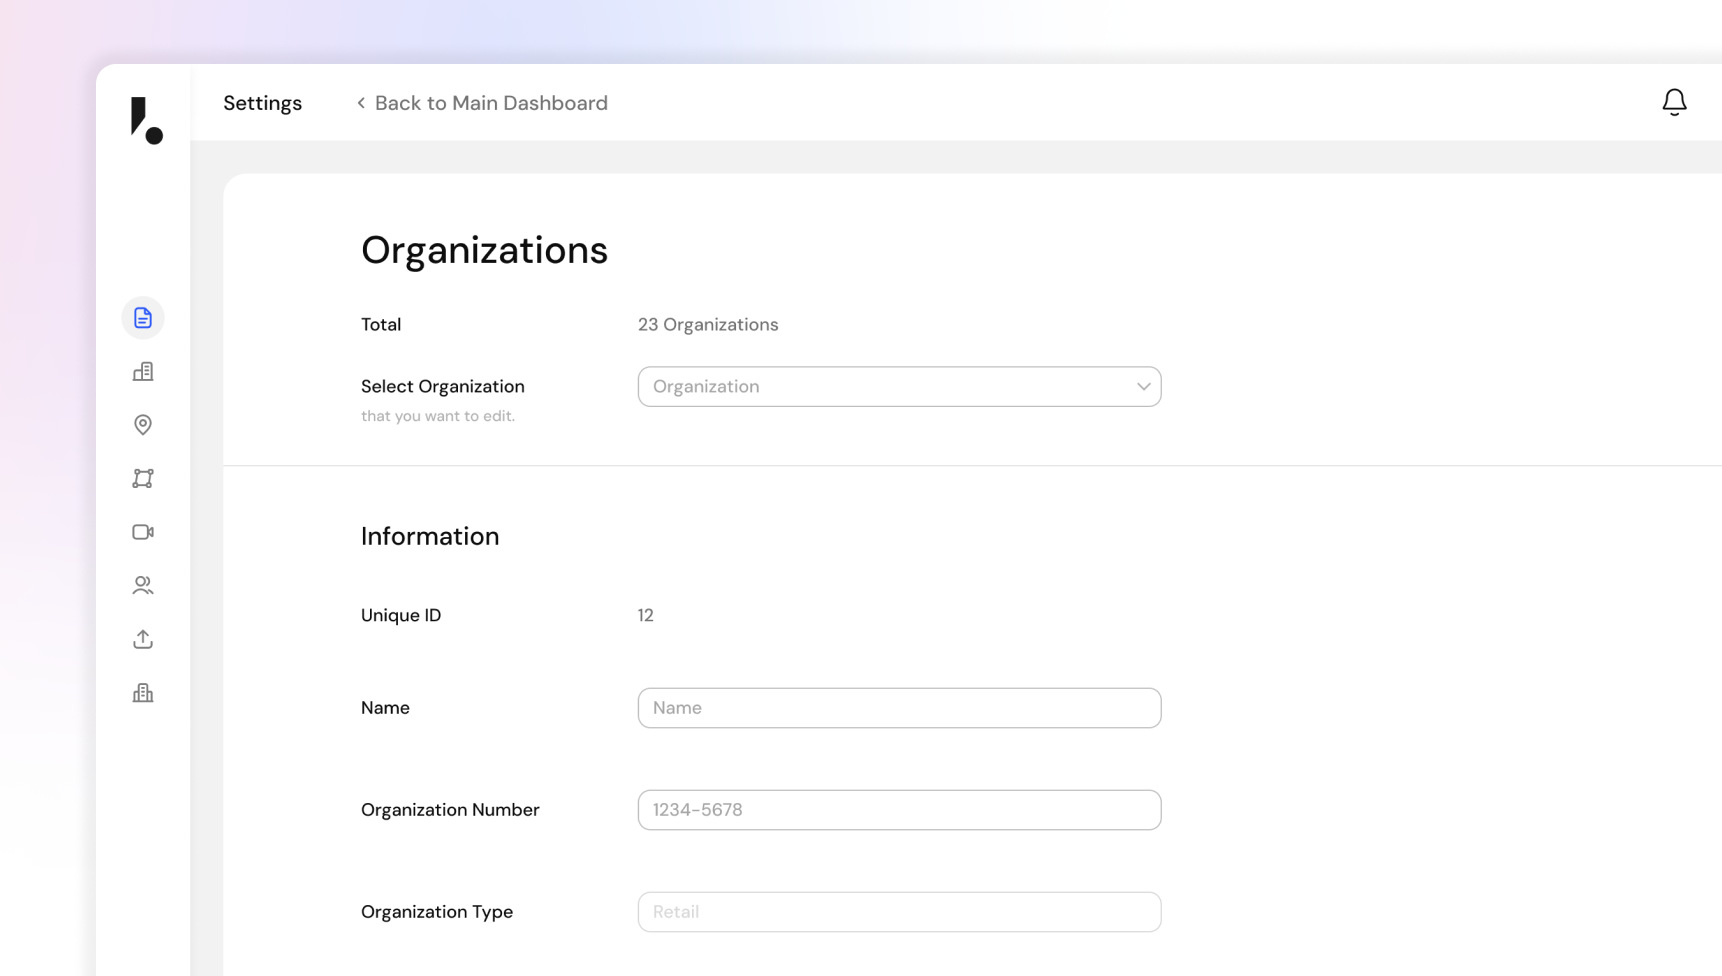Focus the Name input field
The width and height of the screenshot is (1722, 976).
coord(899,708)
